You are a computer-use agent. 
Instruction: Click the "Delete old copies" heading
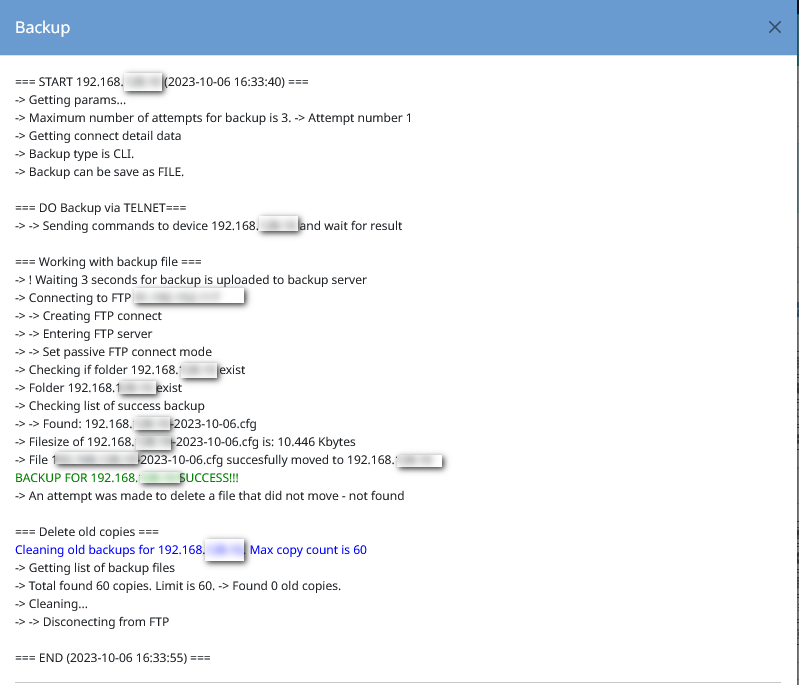[87, 532]
